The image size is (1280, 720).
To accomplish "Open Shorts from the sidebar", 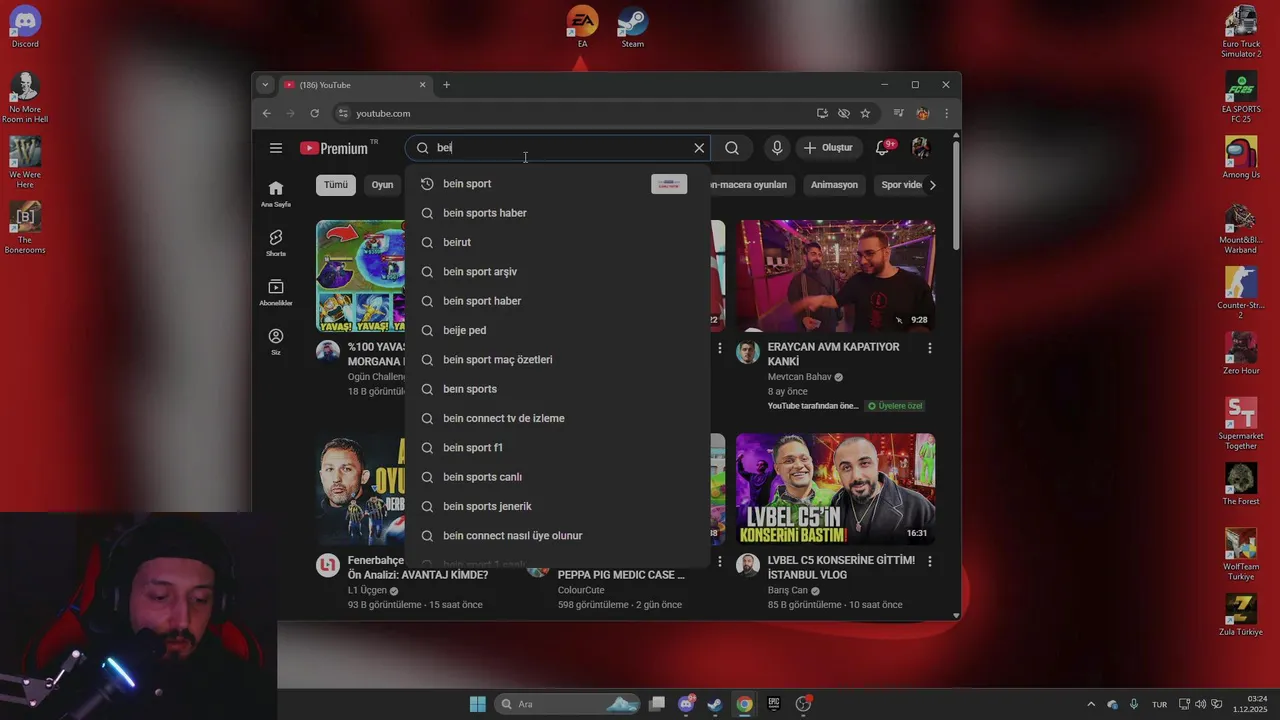I will click(x=276, y=243).
